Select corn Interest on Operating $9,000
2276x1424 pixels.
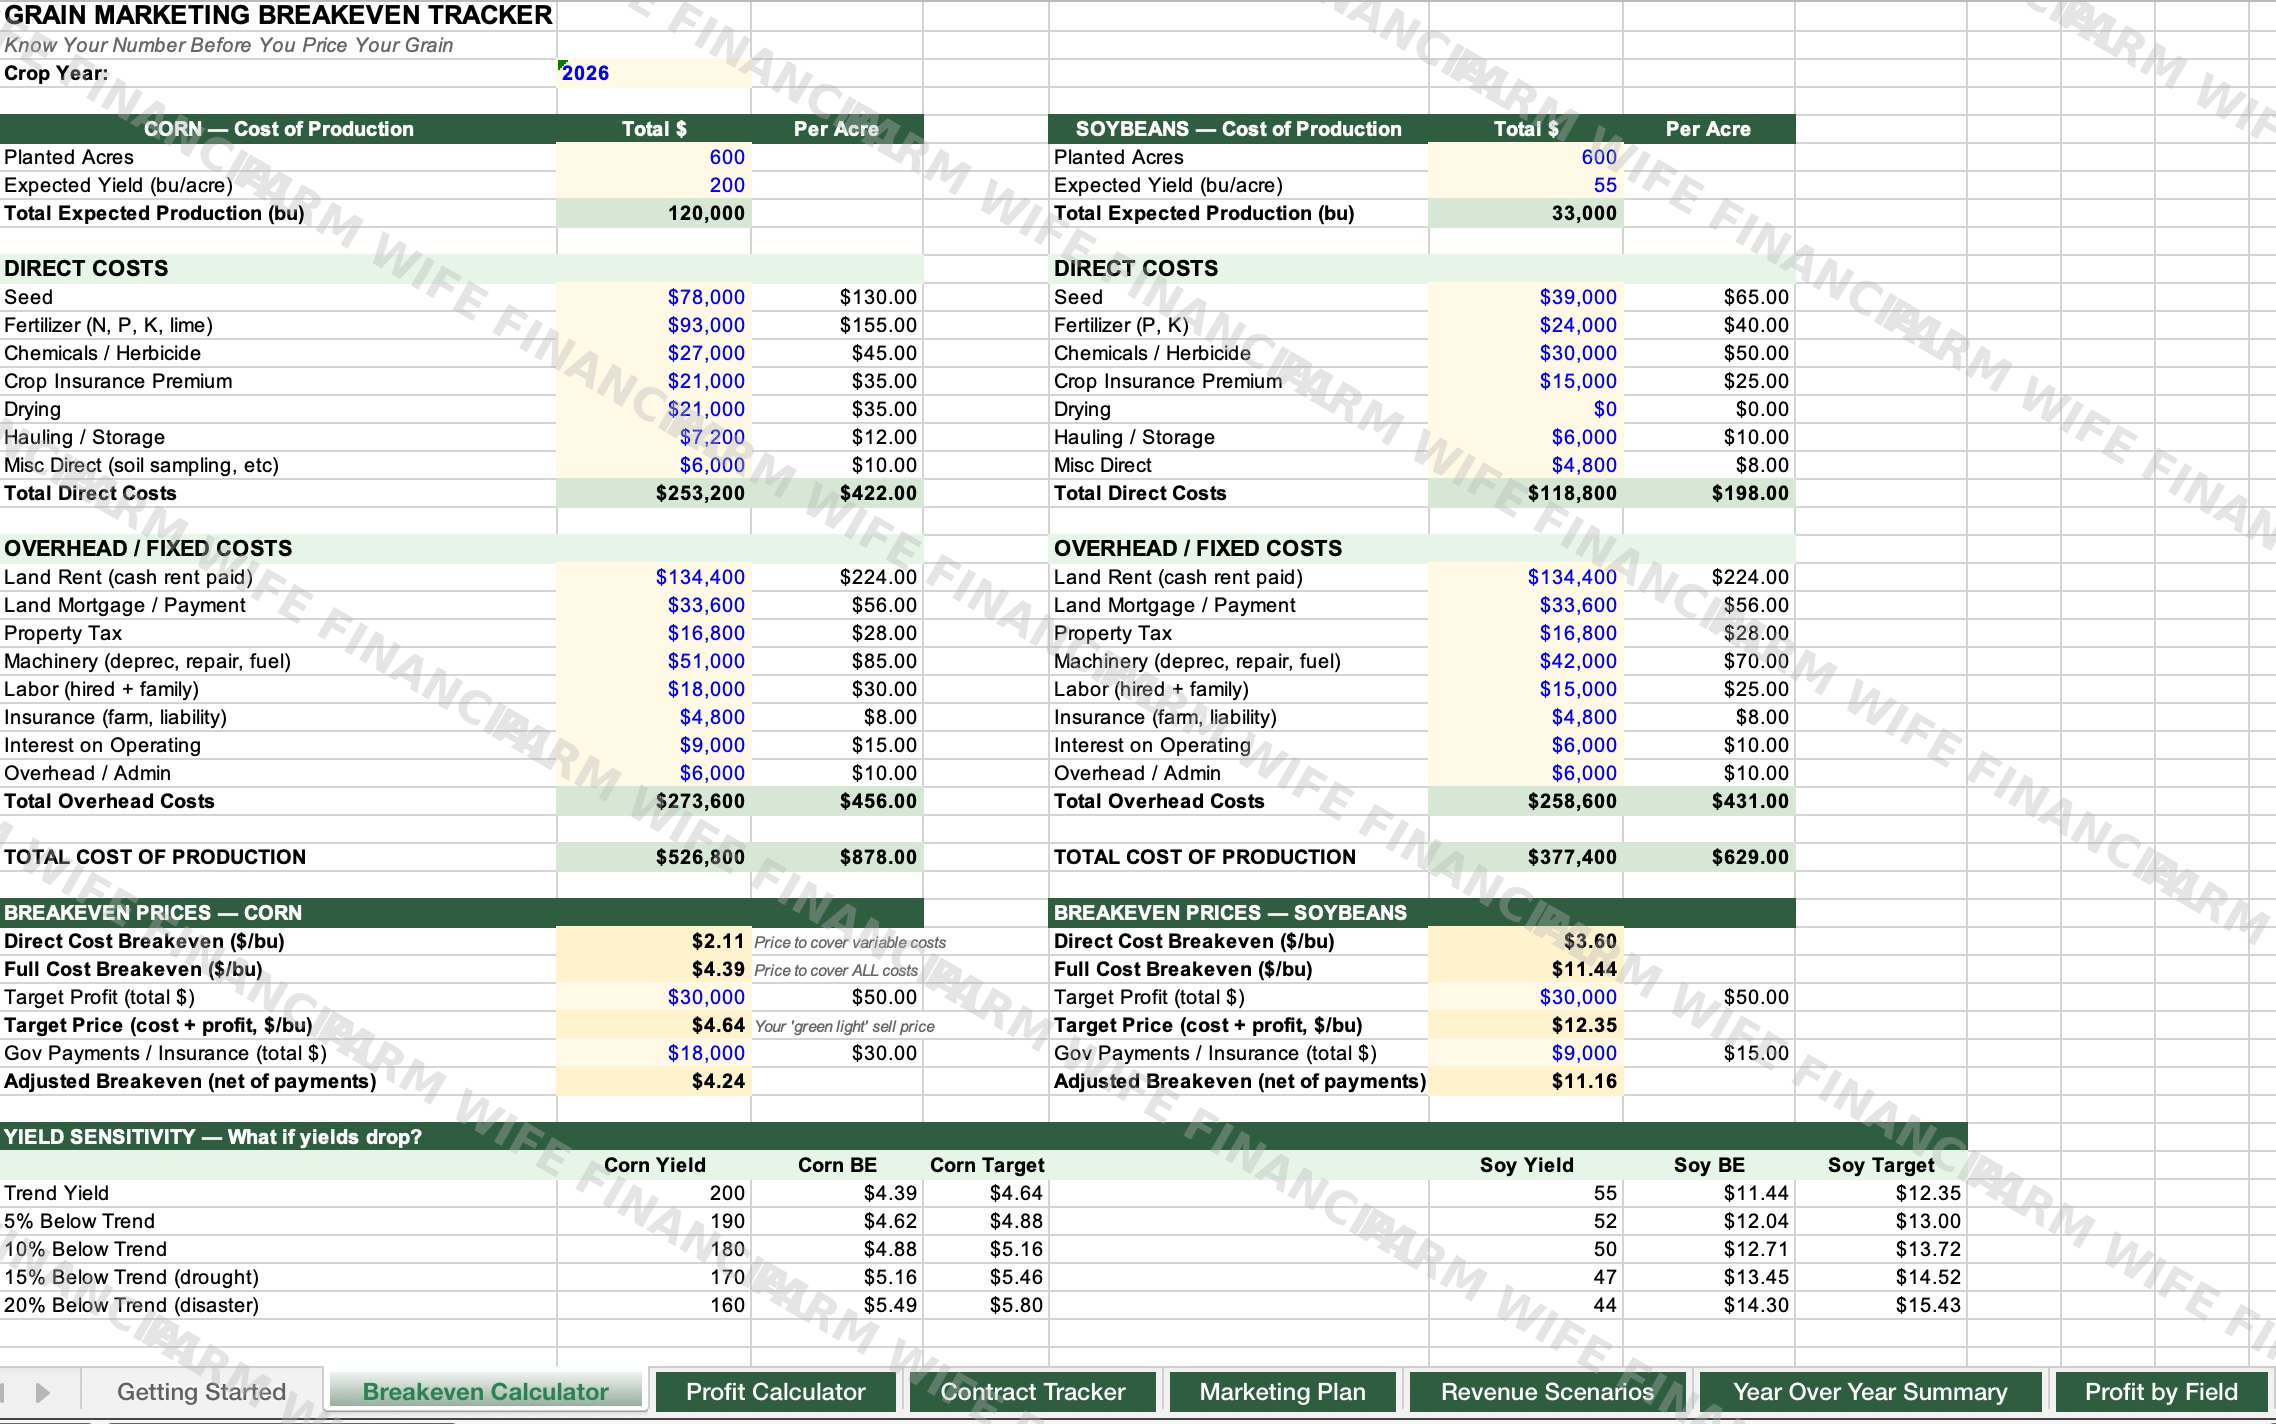tap(653, 745)
